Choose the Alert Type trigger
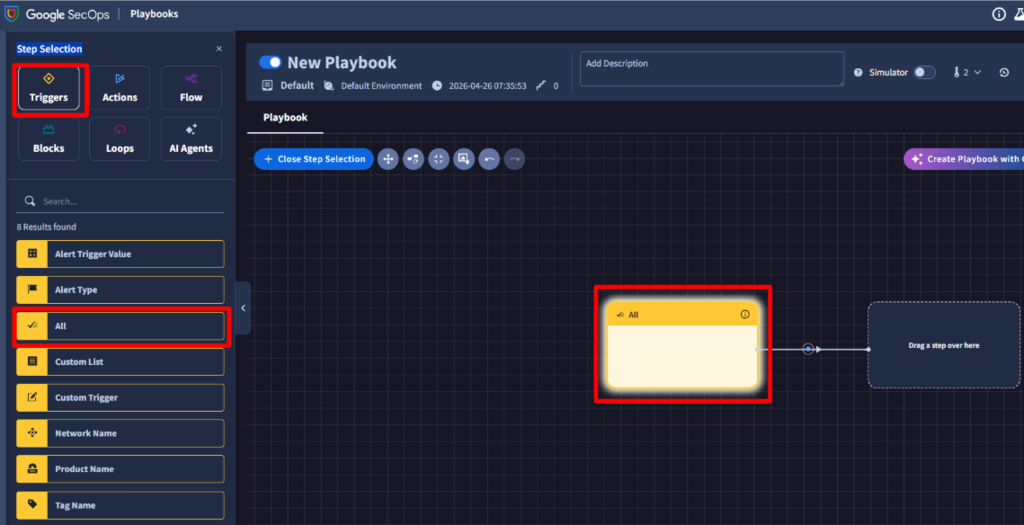Viewport: 1024px width, 525px height. [120, 290]
